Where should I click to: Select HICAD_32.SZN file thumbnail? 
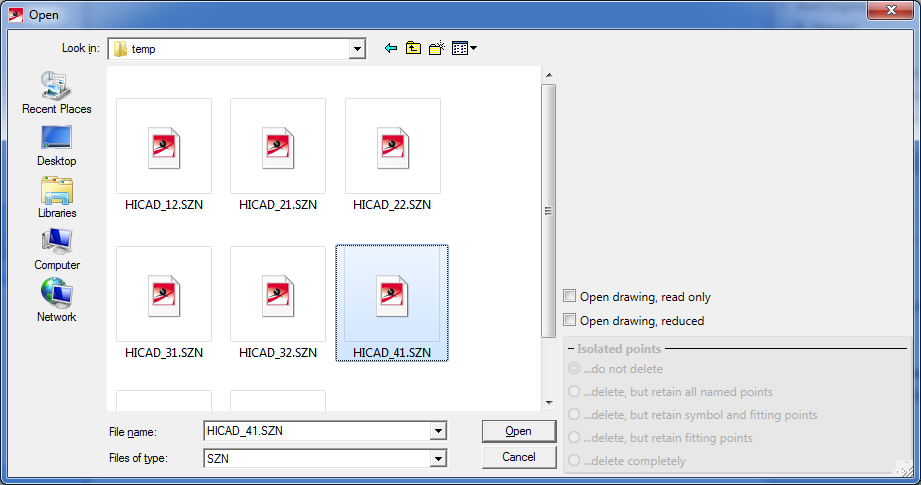coord(278,294)
